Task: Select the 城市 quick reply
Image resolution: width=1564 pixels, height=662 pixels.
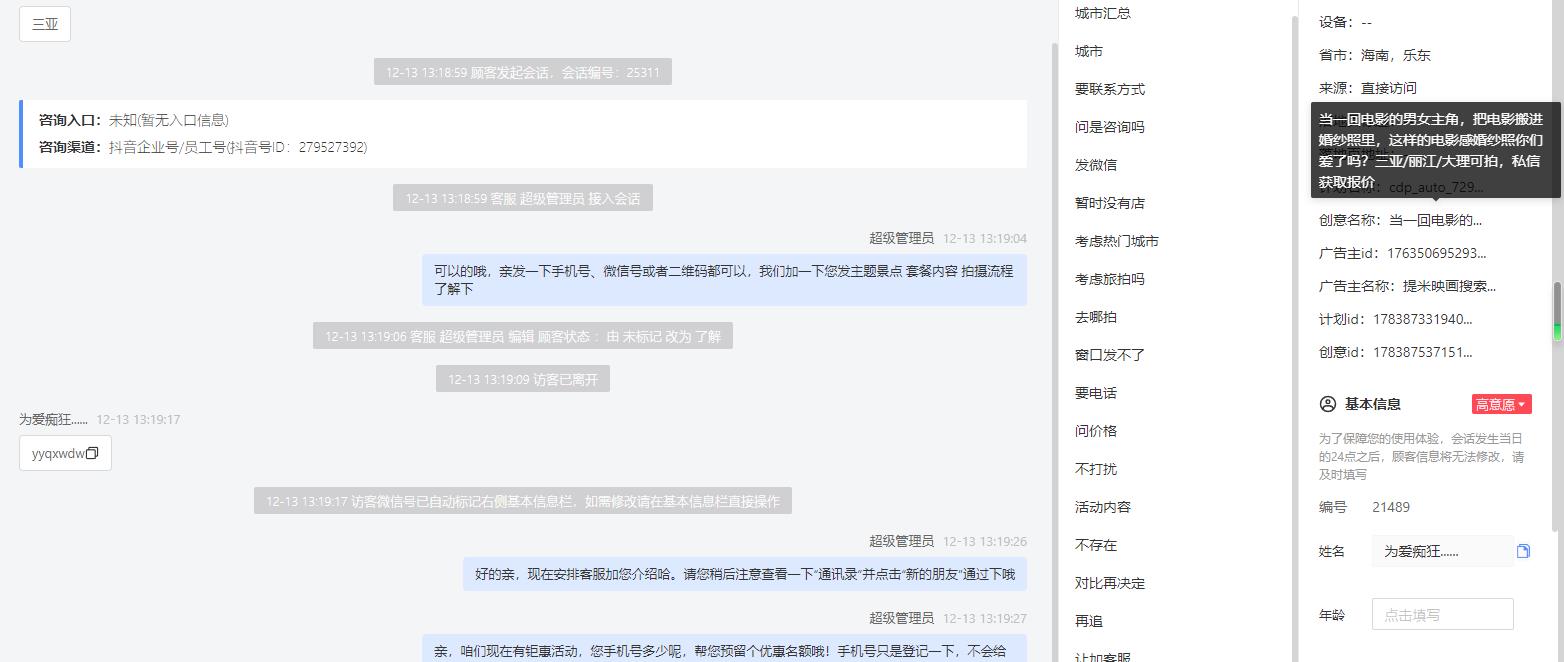Action: click(x=1089, y=51)
